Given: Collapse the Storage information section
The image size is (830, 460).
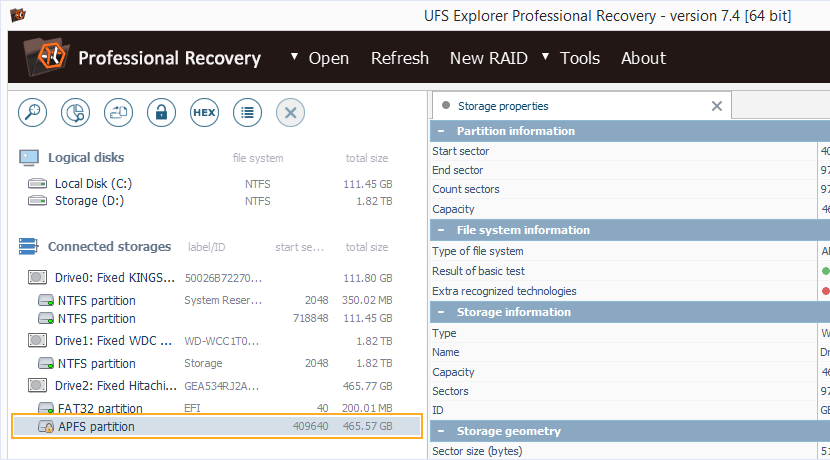Looking at the screenshot, I should tap(441, 312).
